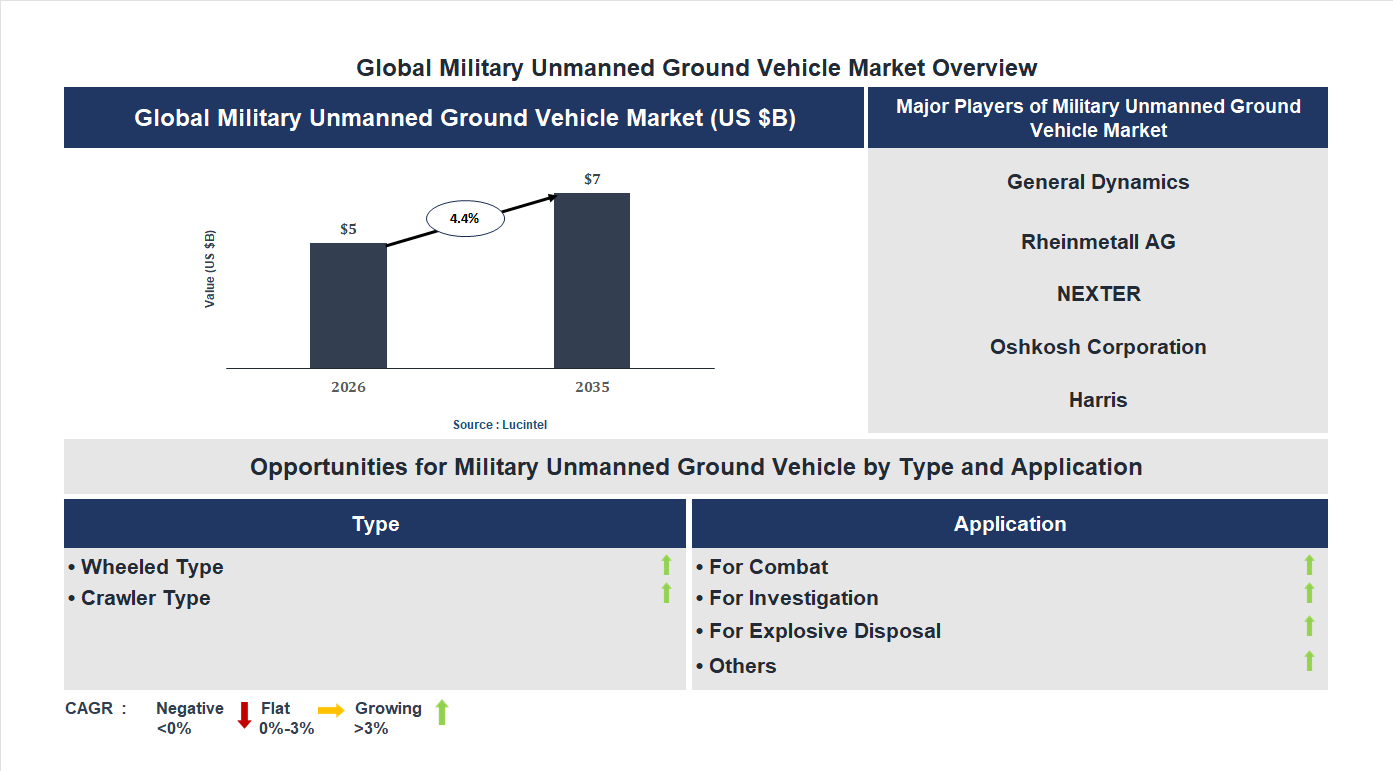Click the 2035 market value bar
Viewport: 1393px width, 771px height.
tap(591, 280)
